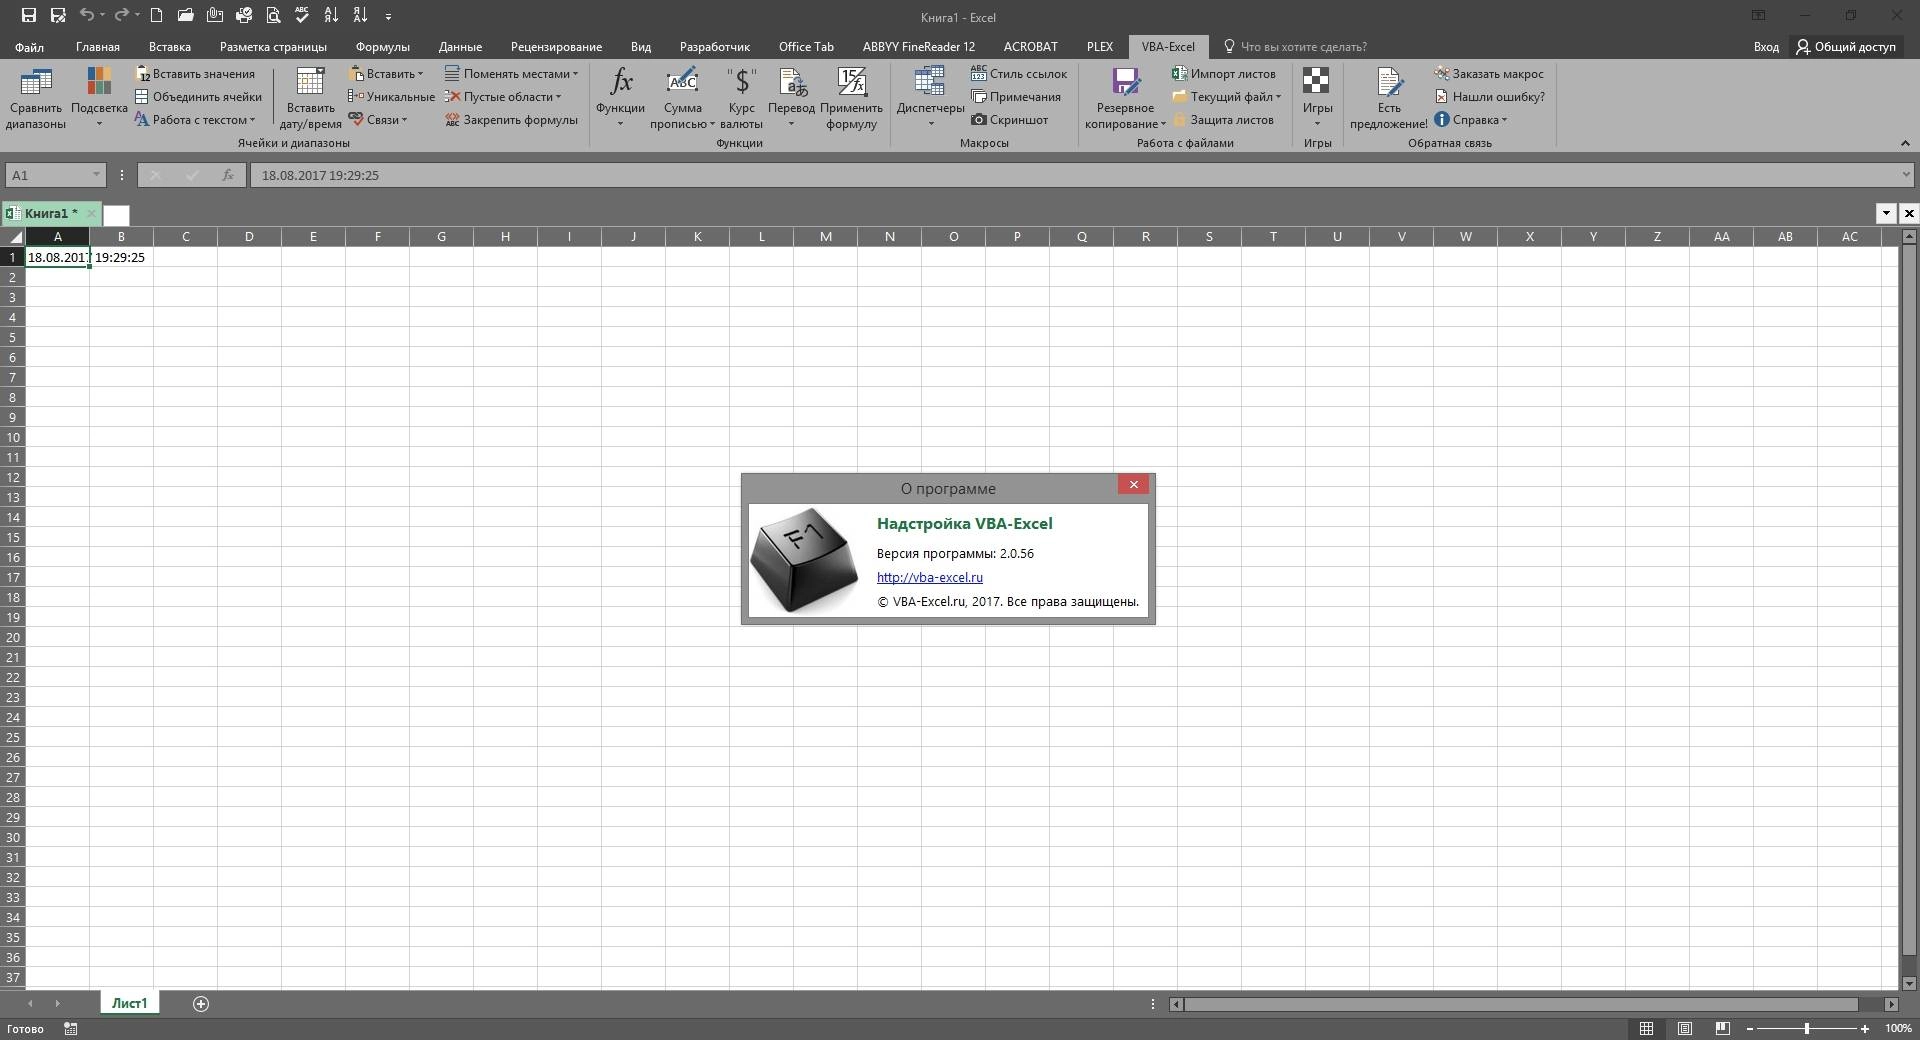Open the Игры checkered icon
1920x1040 pixels.
click(1317, 98)
